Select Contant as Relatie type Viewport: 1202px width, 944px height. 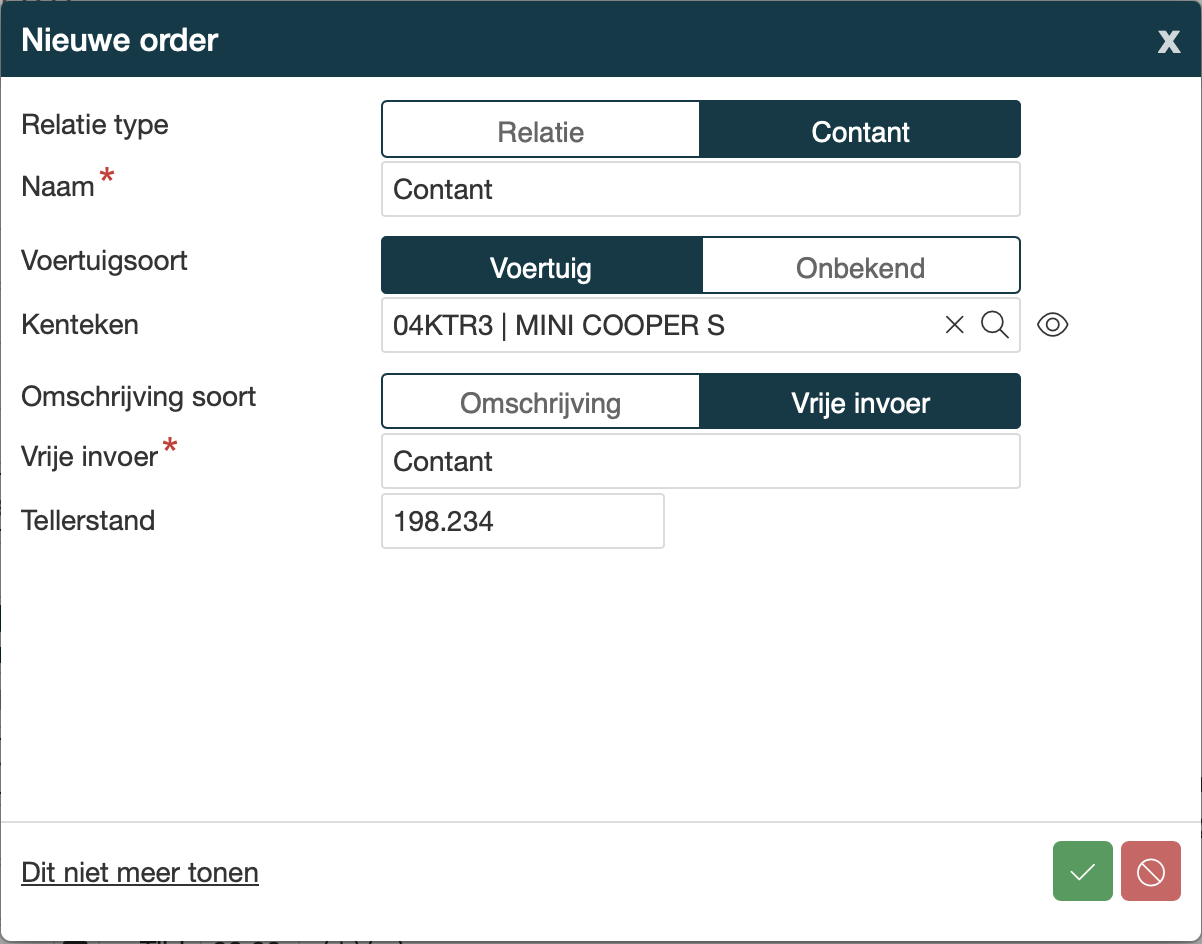[x=860, y=132]
